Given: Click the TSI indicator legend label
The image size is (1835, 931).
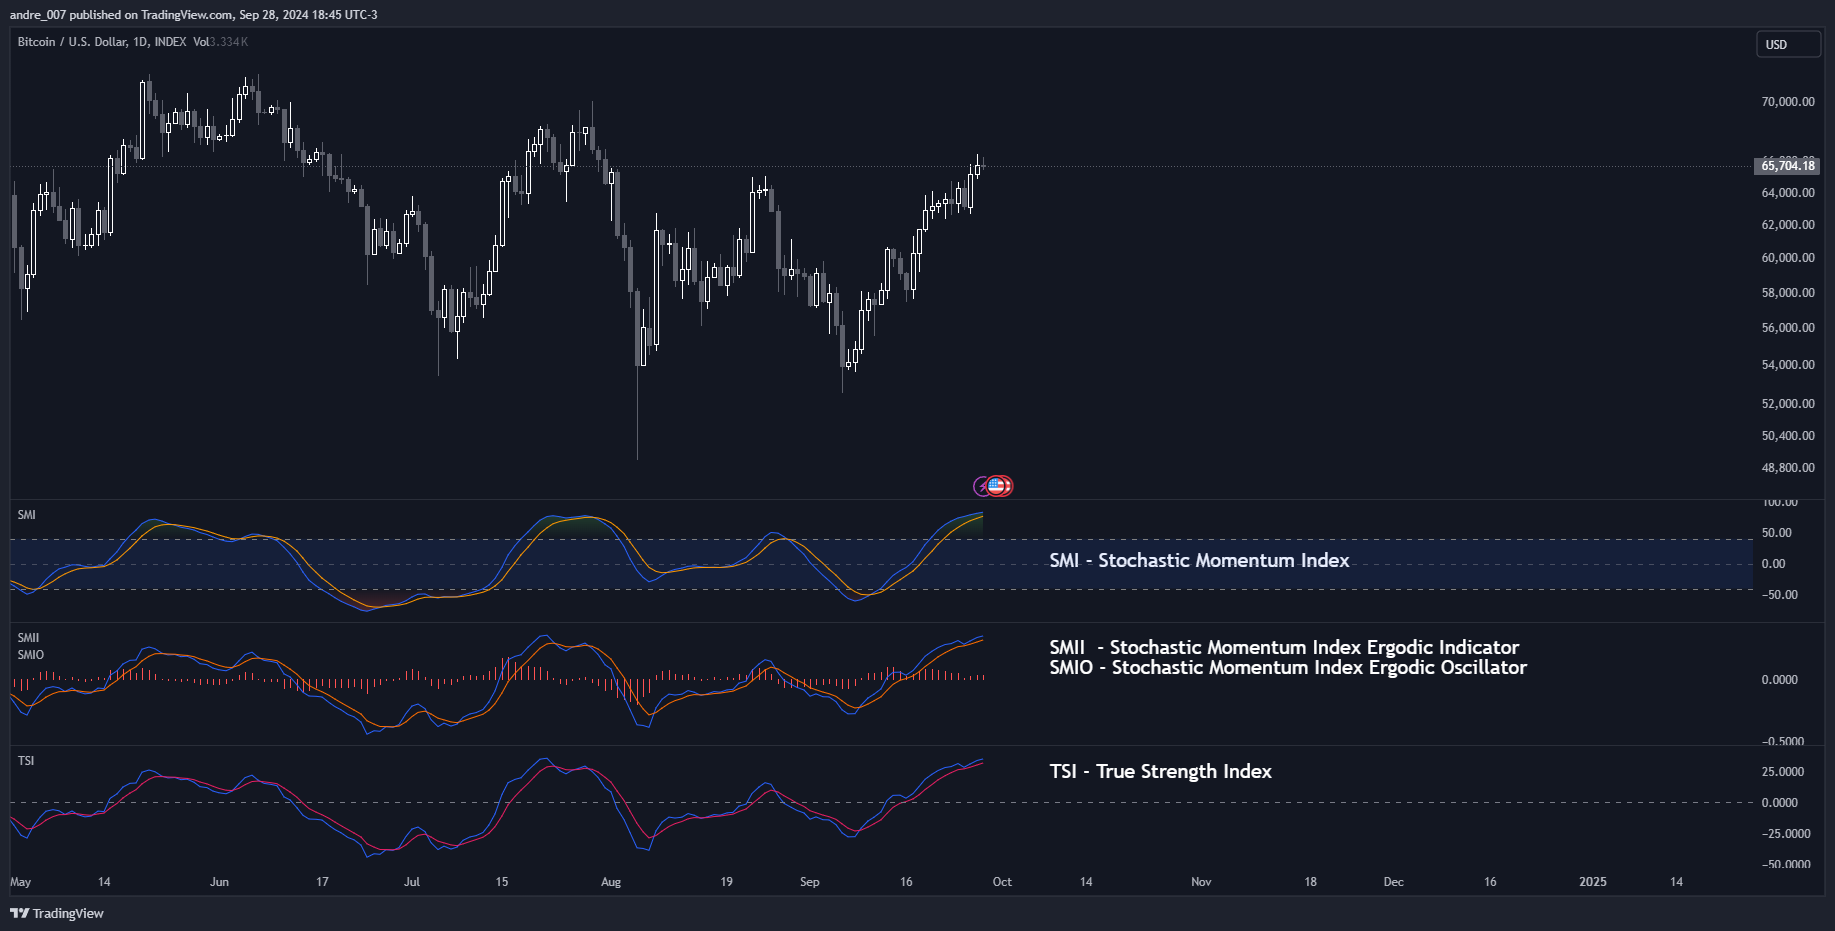Looking at the screenshot, I should click(26, 761).
